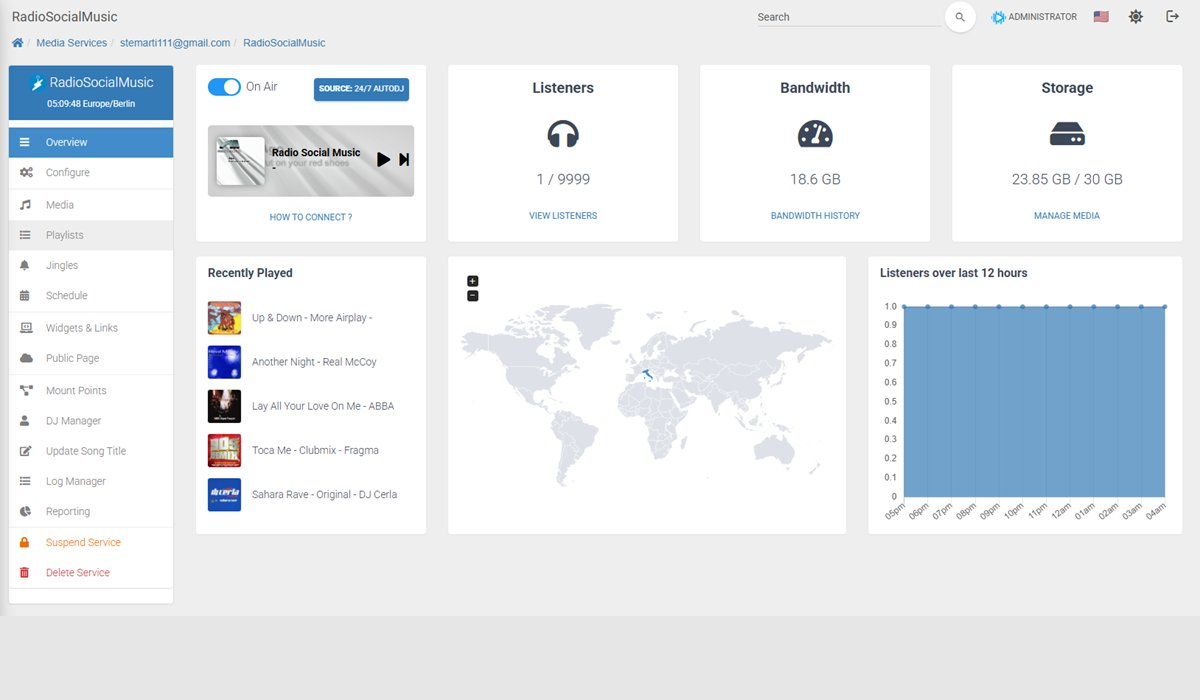
Task: Click the "23.85 GB / 30 GB" value
Action: point(1067,179)
